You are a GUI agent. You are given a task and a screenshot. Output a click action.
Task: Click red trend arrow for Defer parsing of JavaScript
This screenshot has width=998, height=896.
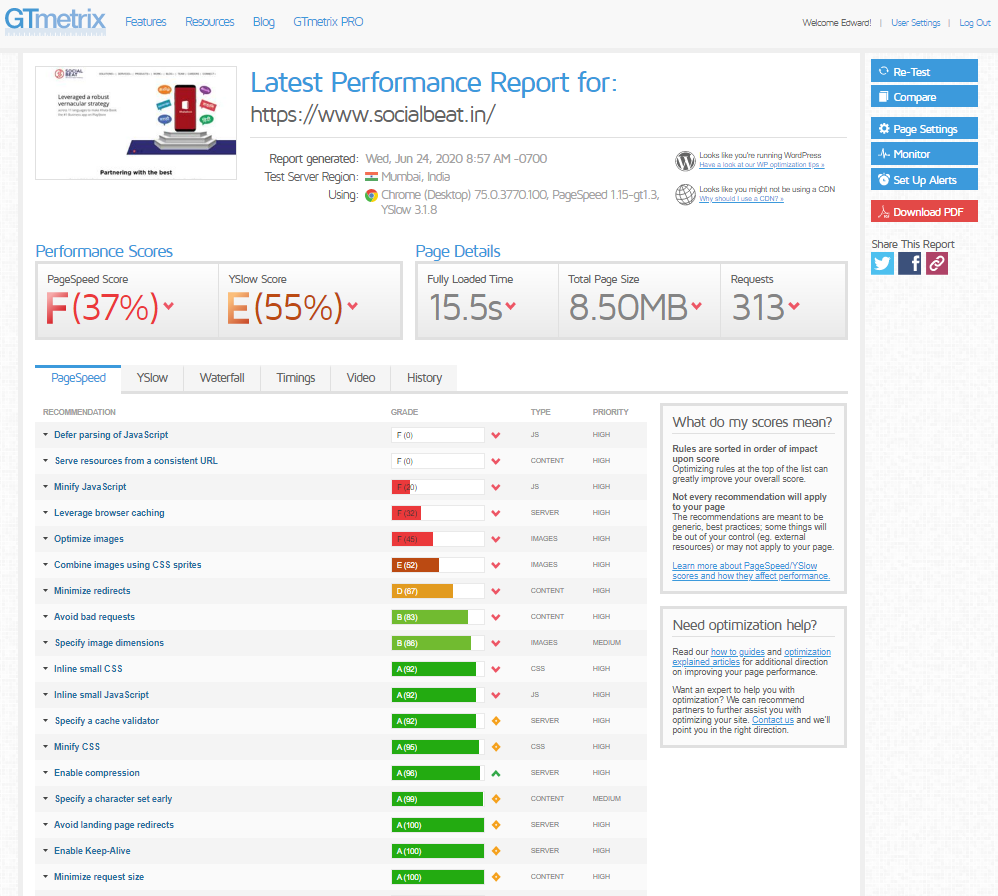[x=496, y=435]
